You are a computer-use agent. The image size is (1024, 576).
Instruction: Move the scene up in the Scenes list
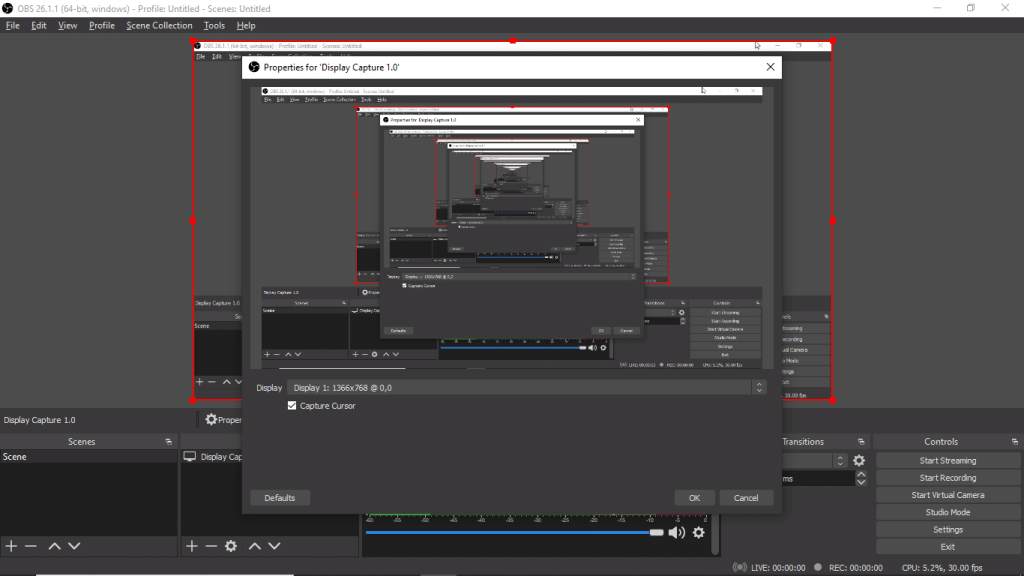(x=55, y=546)
